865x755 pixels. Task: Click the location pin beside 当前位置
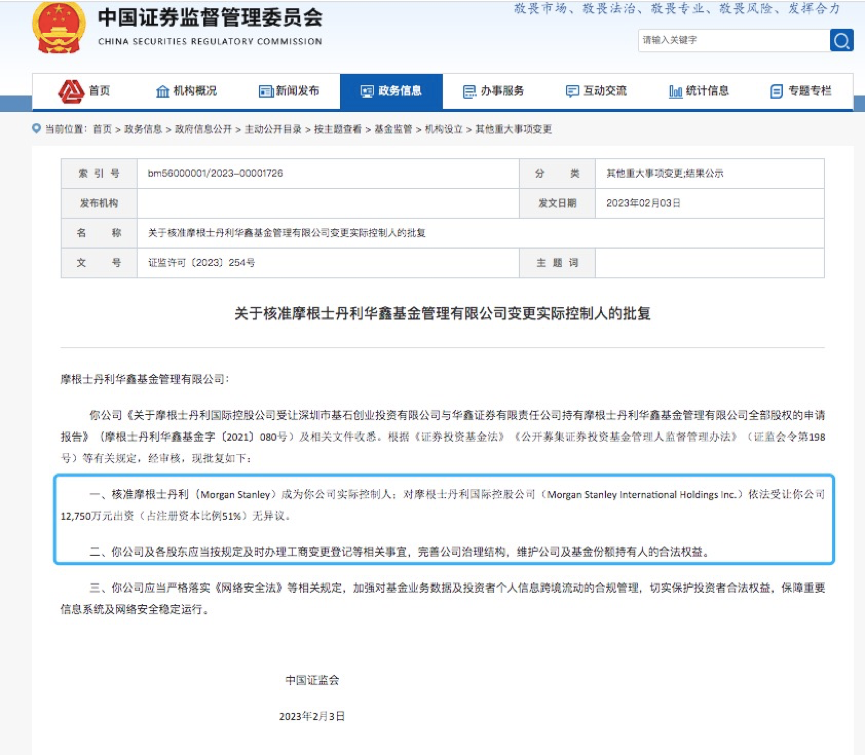[37, 129]
